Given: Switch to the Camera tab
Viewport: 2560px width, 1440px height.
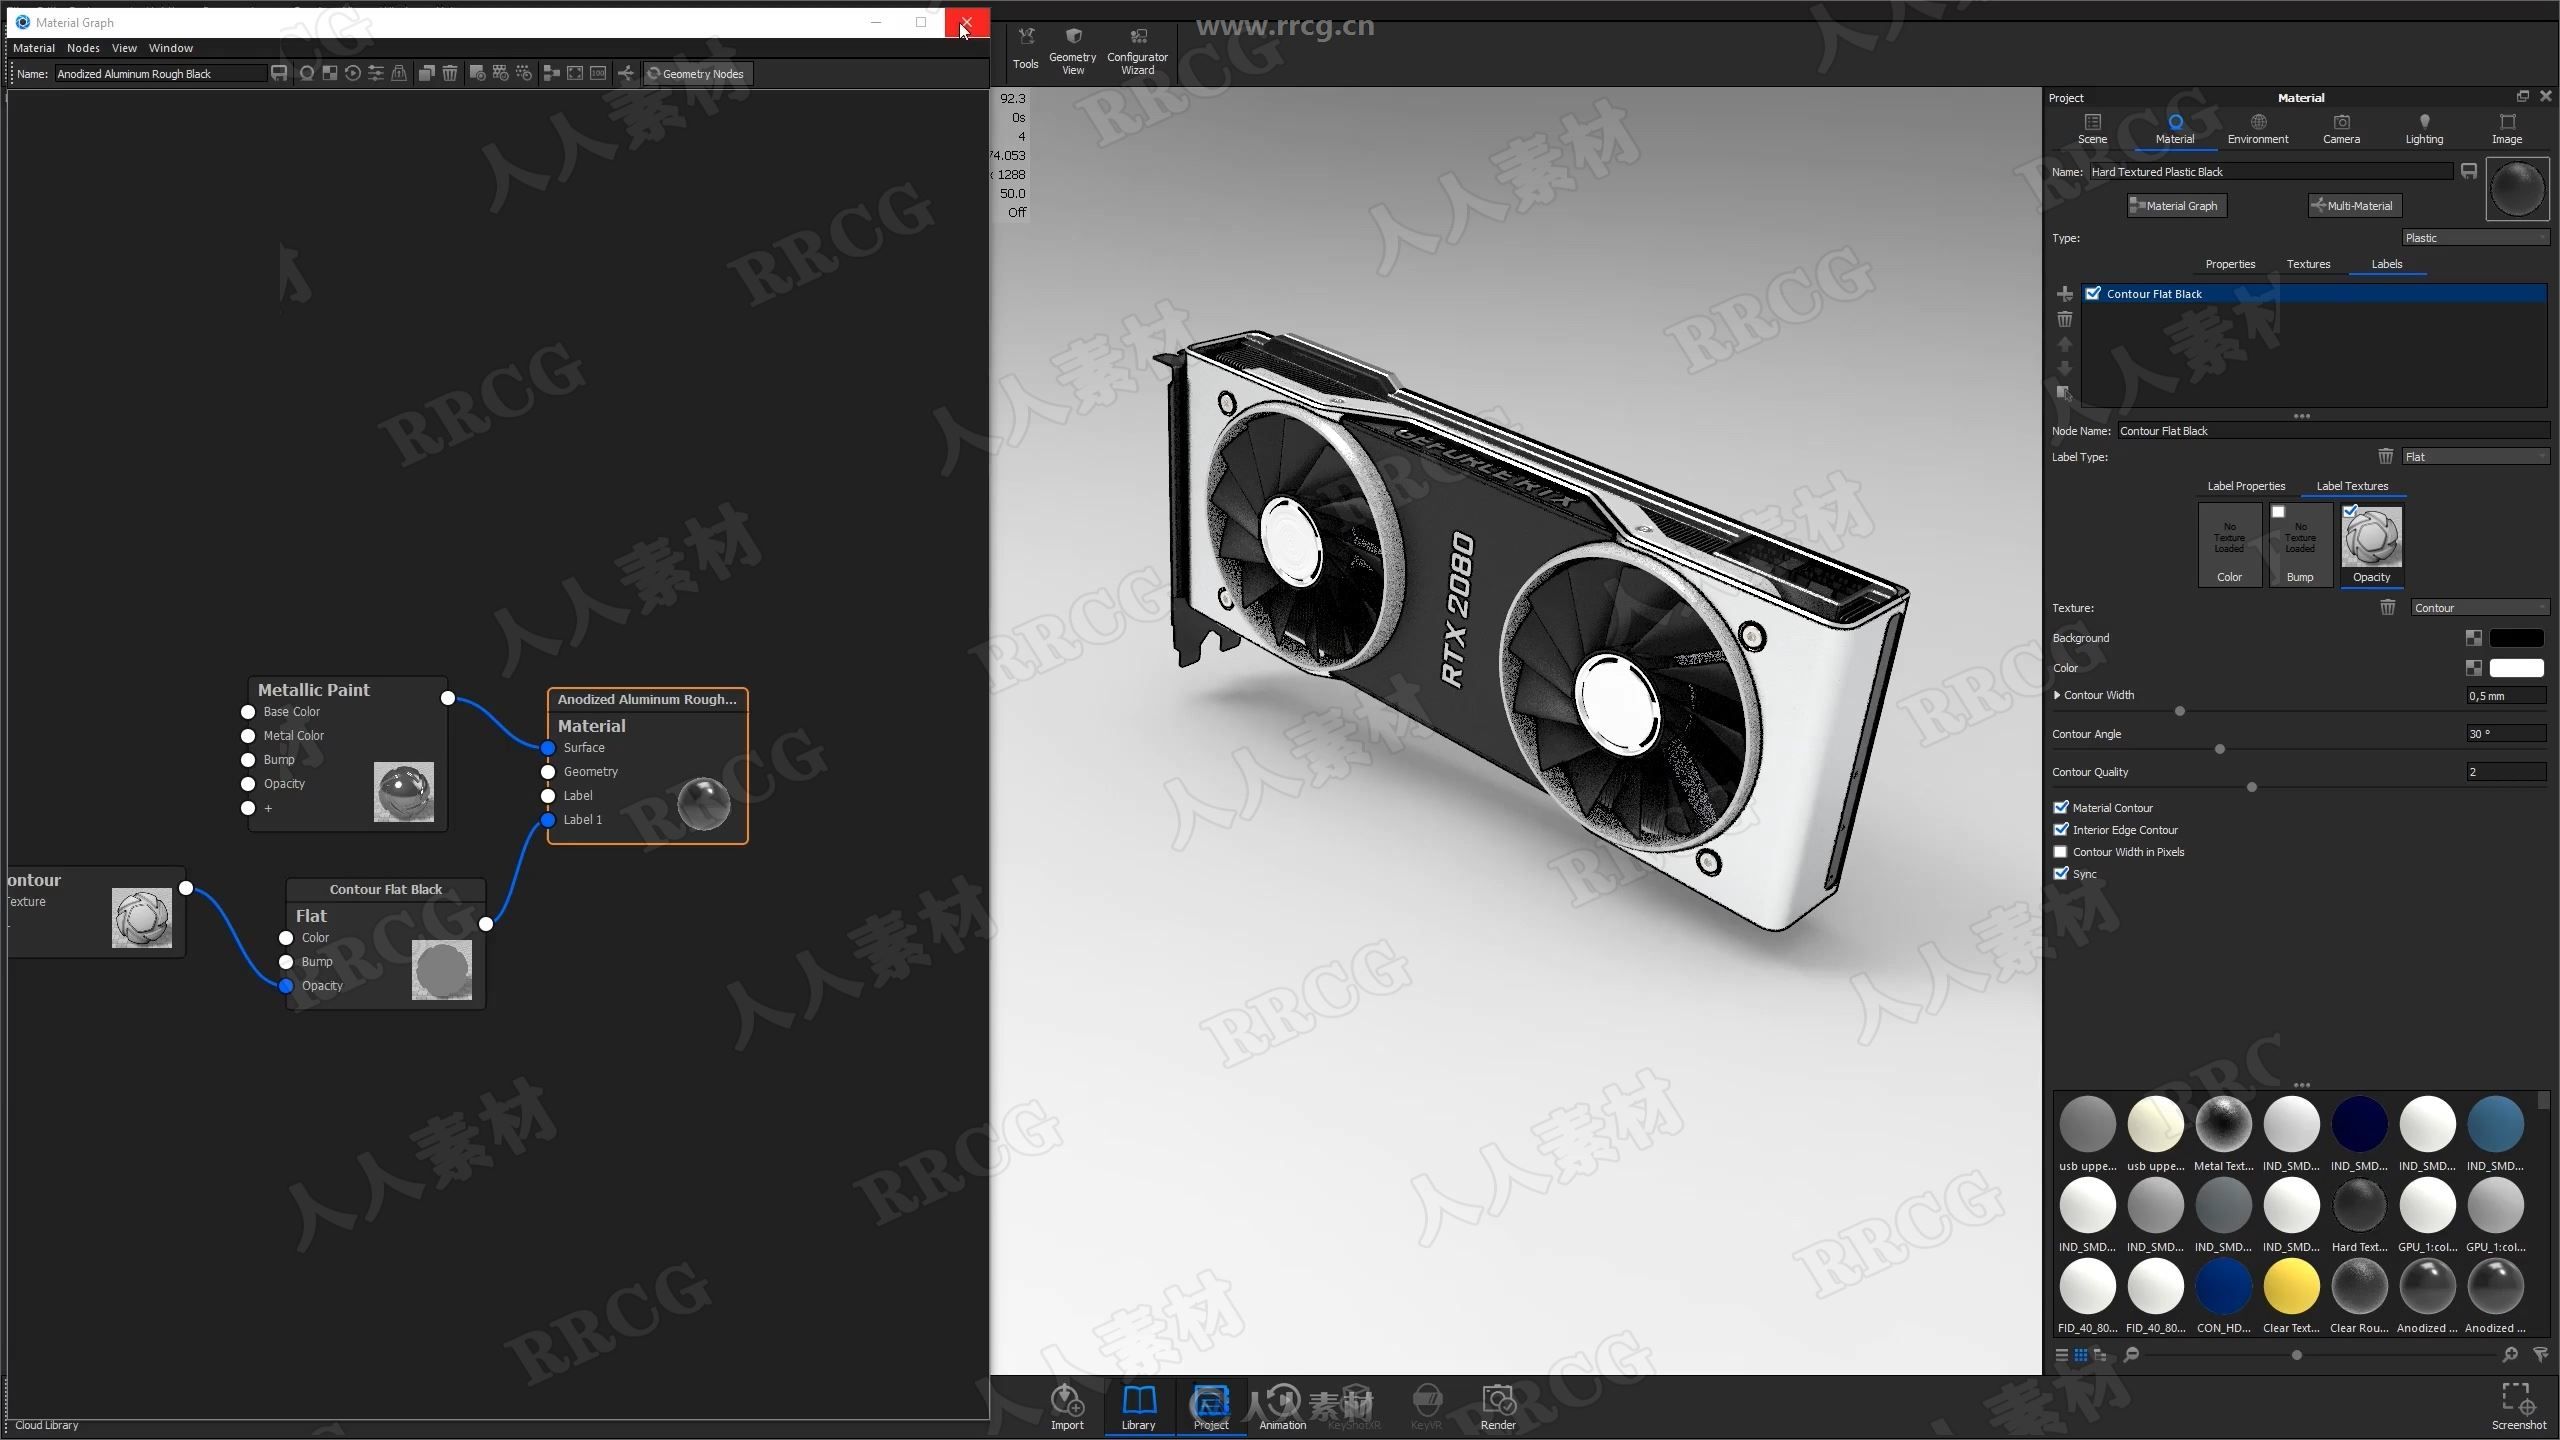Looking at the screenshot, I should click(x=2341, y=129).
